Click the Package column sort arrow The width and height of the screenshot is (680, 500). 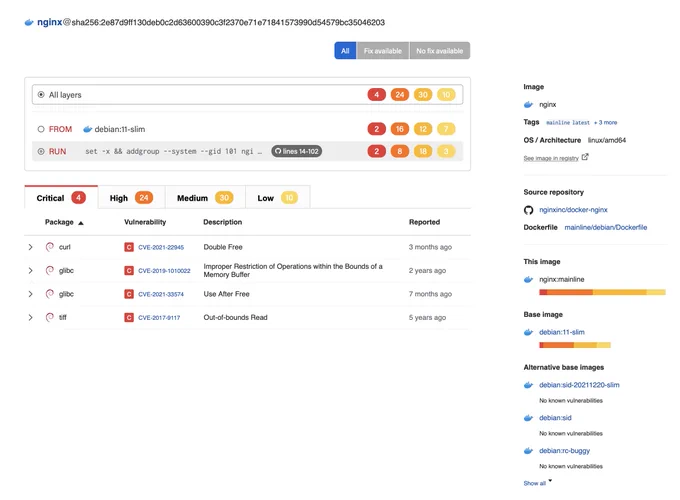pos(81,223)
